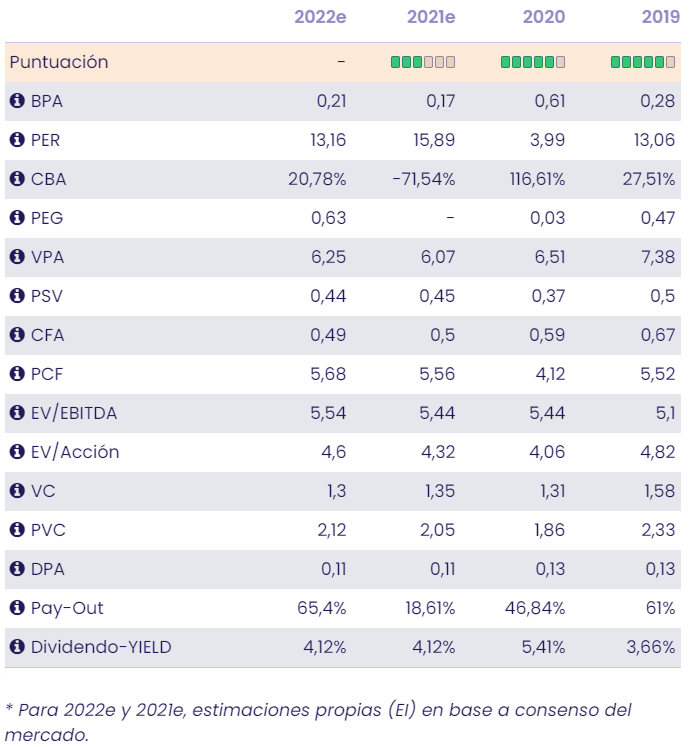
Task: Click the Dividendo-YIELD info icon
Action: click(x=16, y=647)
